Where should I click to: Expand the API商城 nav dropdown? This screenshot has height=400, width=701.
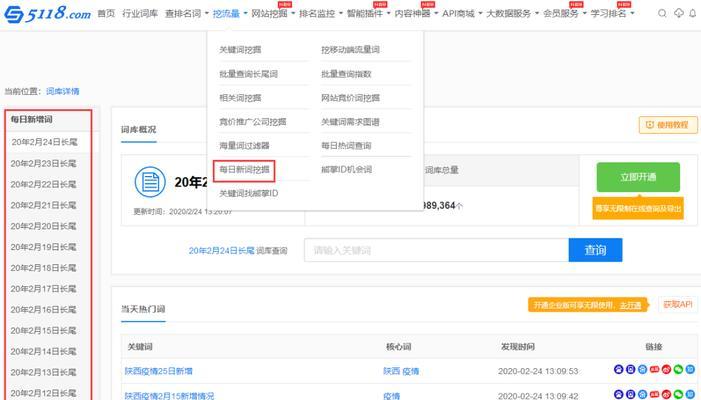(462, 13)
